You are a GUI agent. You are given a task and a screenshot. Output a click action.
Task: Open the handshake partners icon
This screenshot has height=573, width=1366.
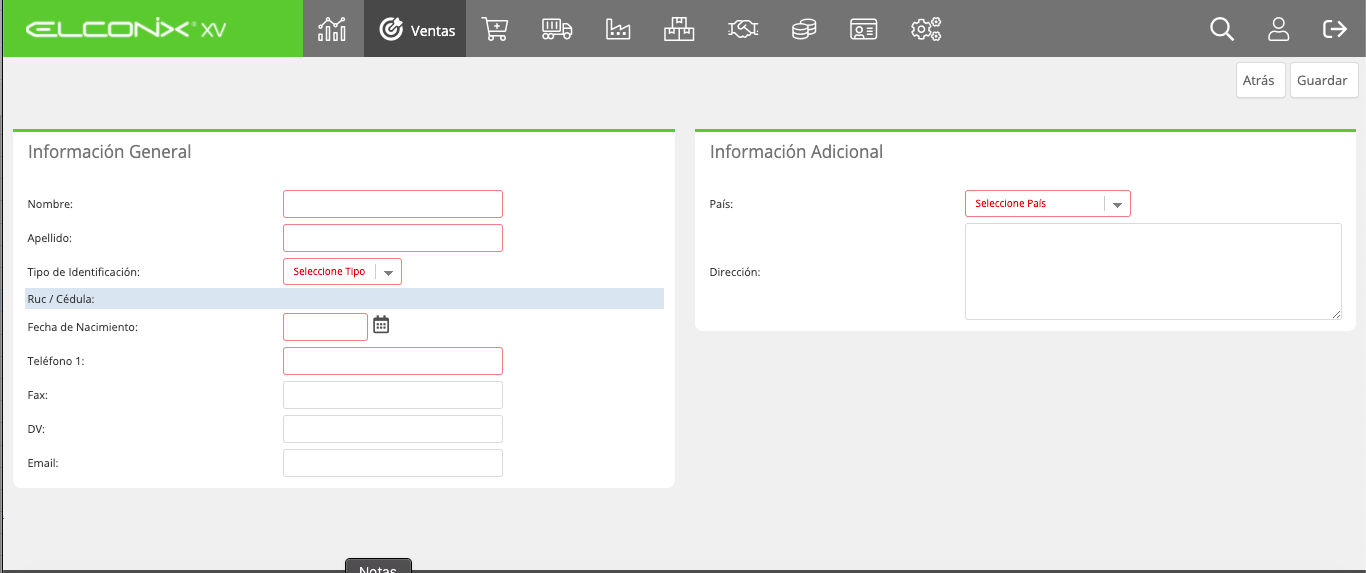[741, 29]
